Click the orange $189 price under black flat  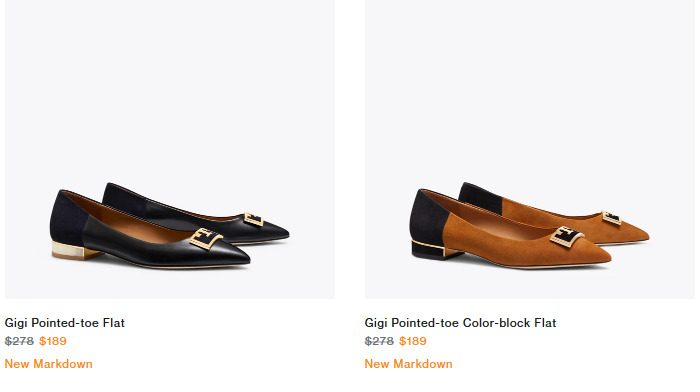pyautogui.click(x=53, y=341)
